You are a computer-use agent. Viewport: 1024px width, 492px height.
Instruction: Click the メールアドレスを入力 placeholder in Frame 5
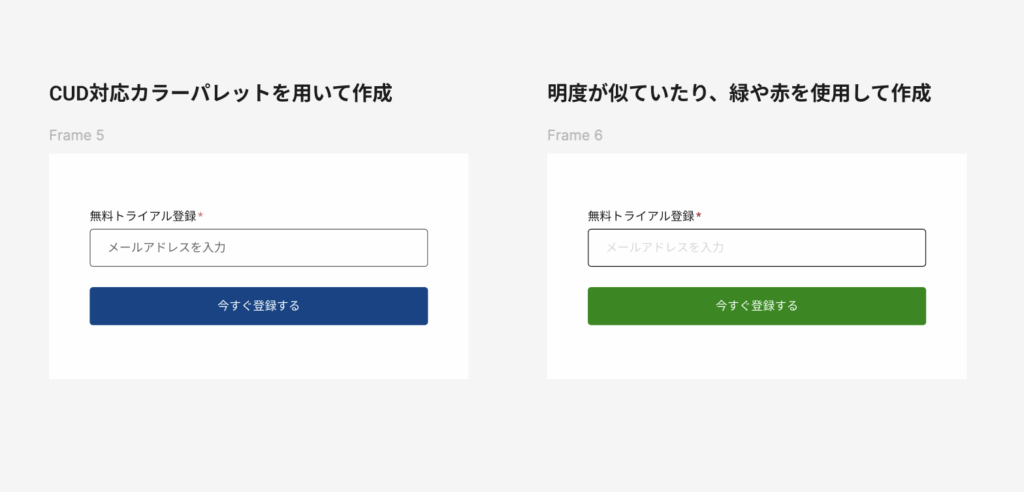(x=167, y=248)
